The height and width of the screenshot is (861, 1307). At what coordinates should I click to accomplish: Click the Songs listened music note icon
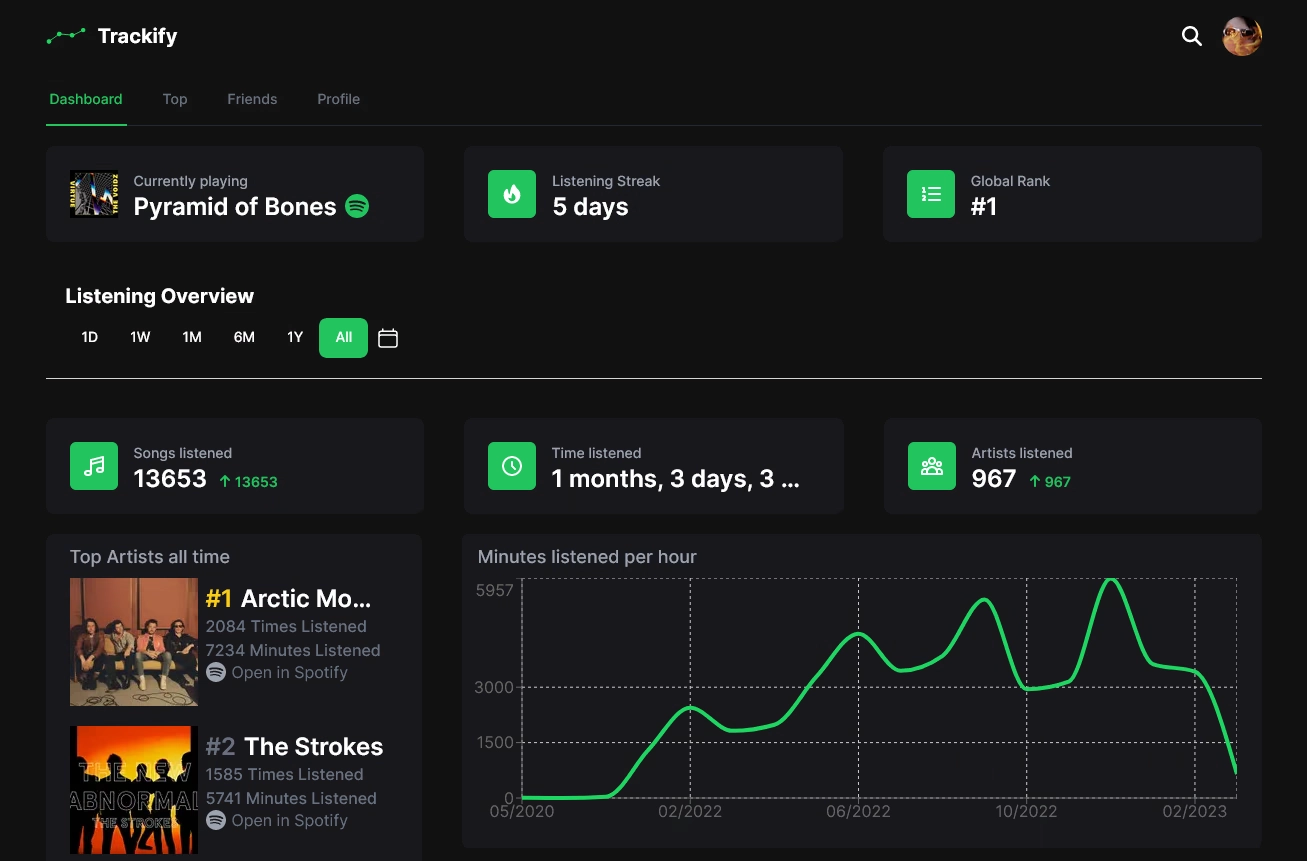click(94, 466)
